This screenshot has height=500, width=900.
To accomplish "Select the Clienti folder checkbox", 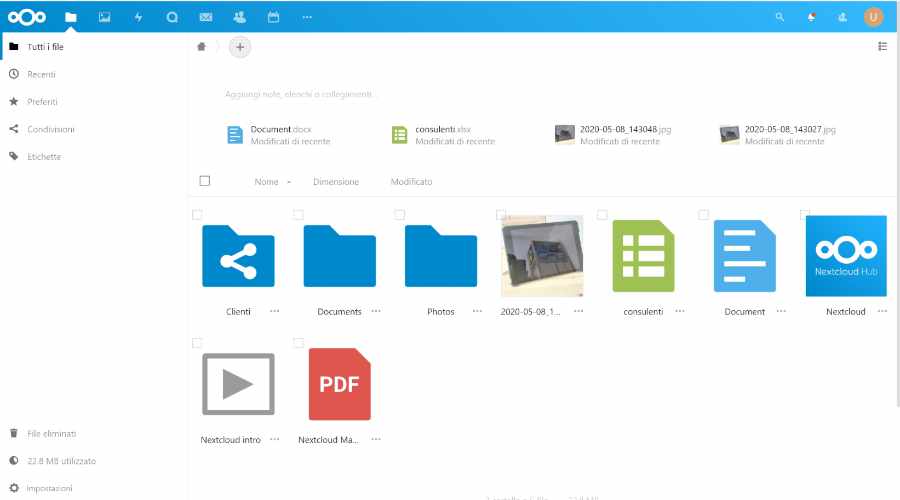I will (x=197, y=215).
